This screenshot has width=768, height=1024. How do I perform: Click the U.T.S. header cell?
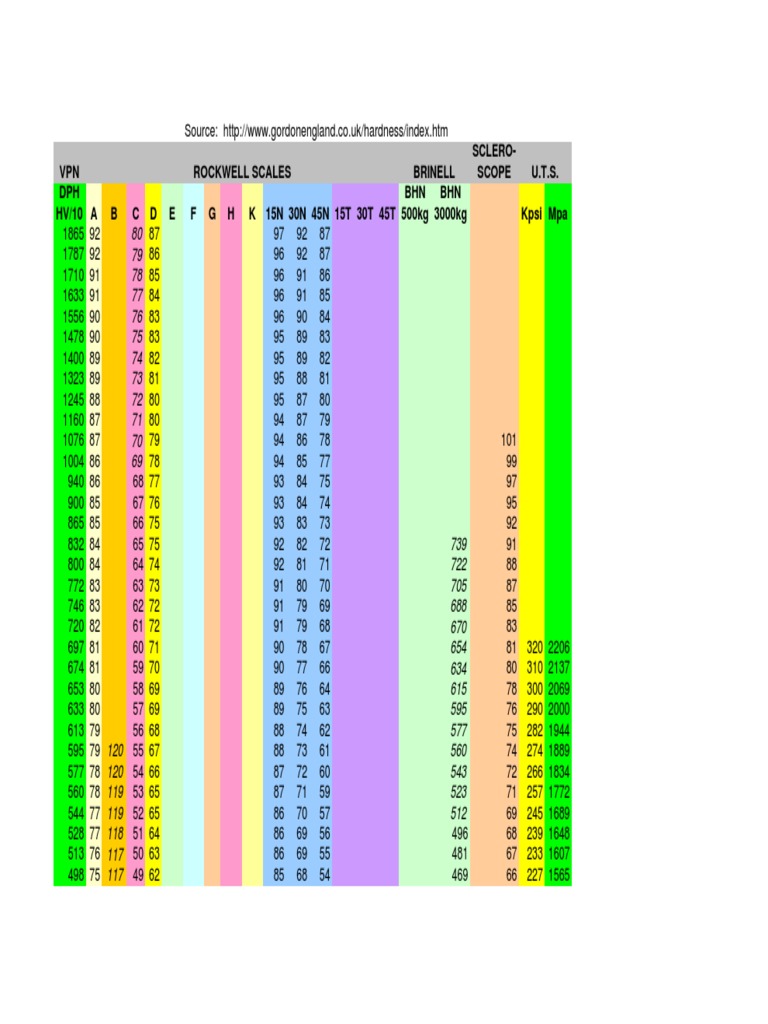tap(545, 172)
